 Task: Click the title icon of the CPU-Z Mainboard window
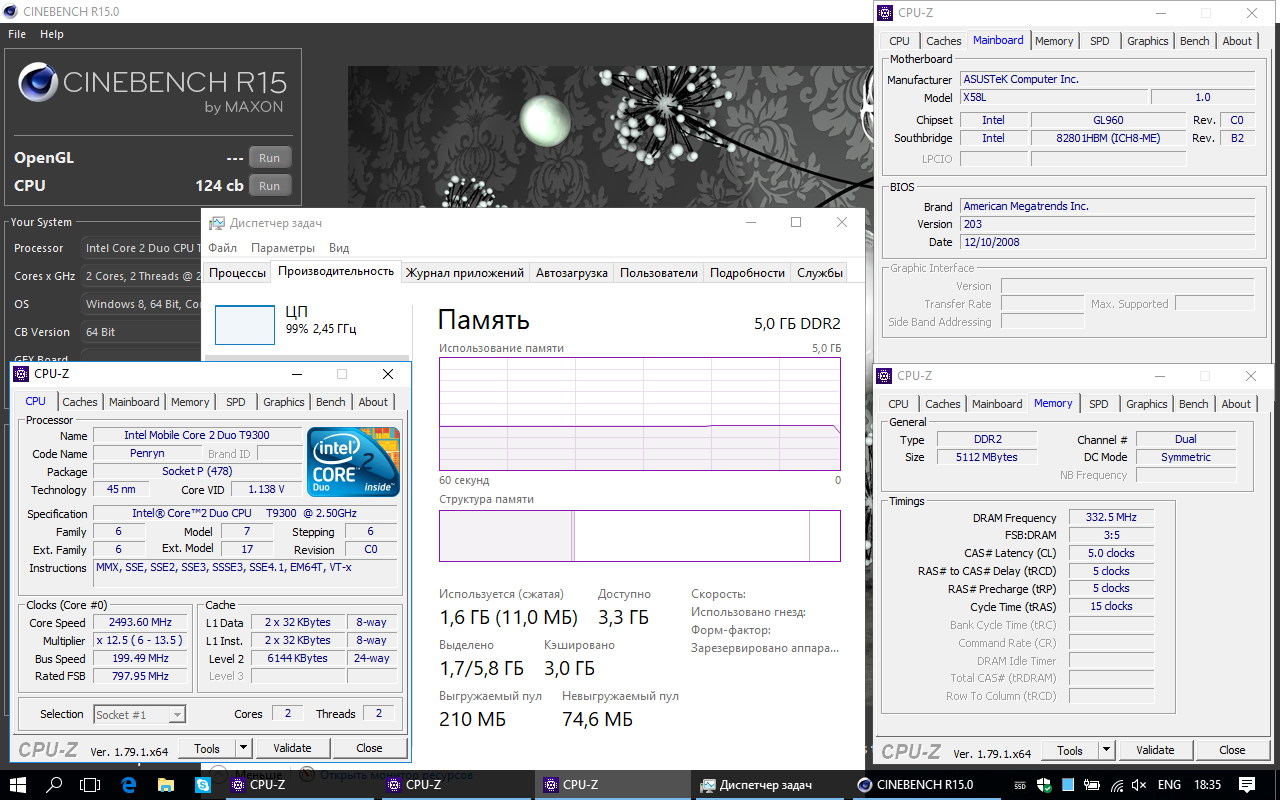(x=884, y=13)
